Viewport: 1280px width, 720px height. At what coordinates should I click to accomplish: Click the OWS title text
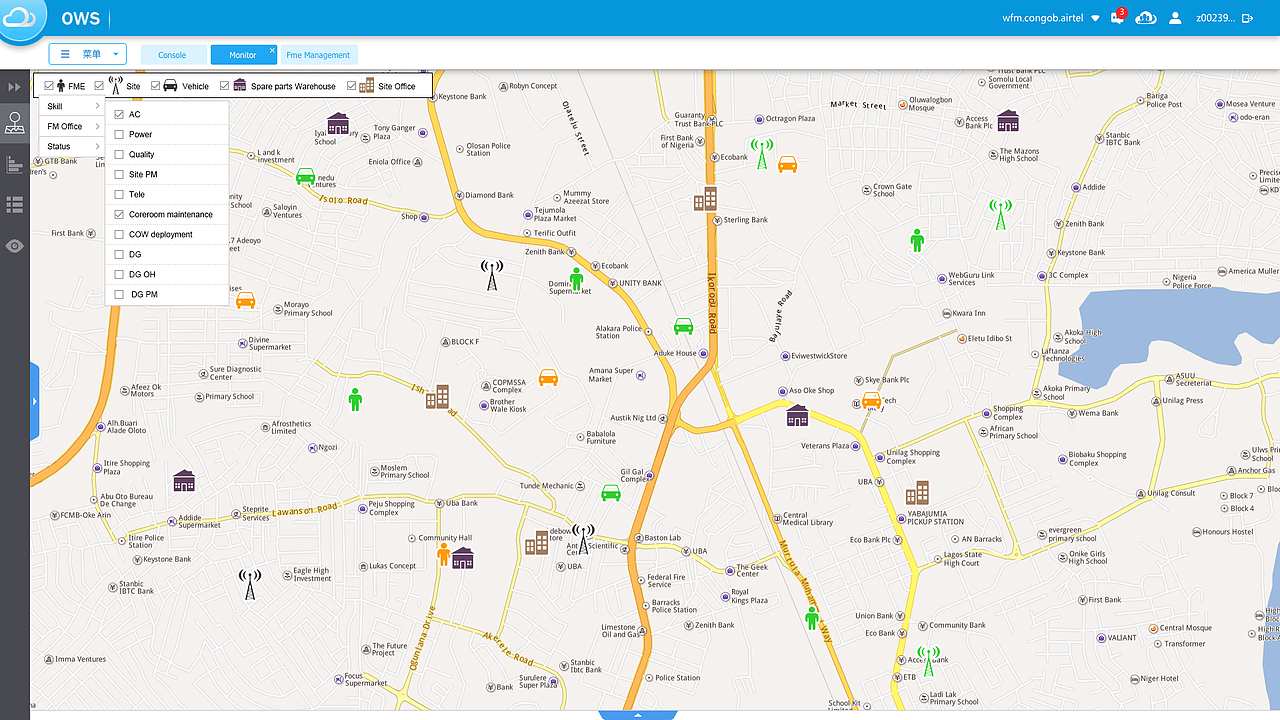click(x=80, y=18)
